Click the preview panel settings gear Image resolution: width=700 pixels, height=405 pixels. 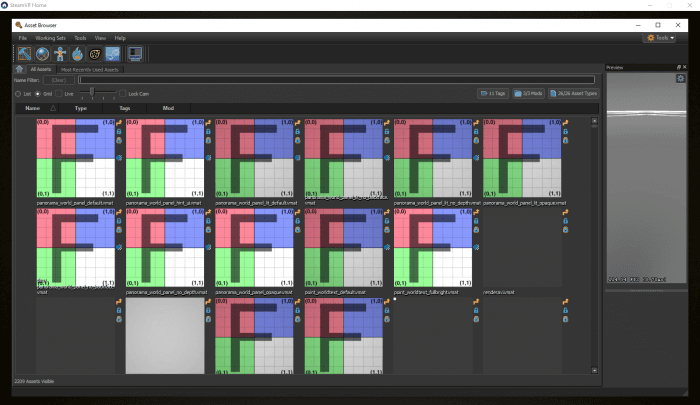point(680,79)
